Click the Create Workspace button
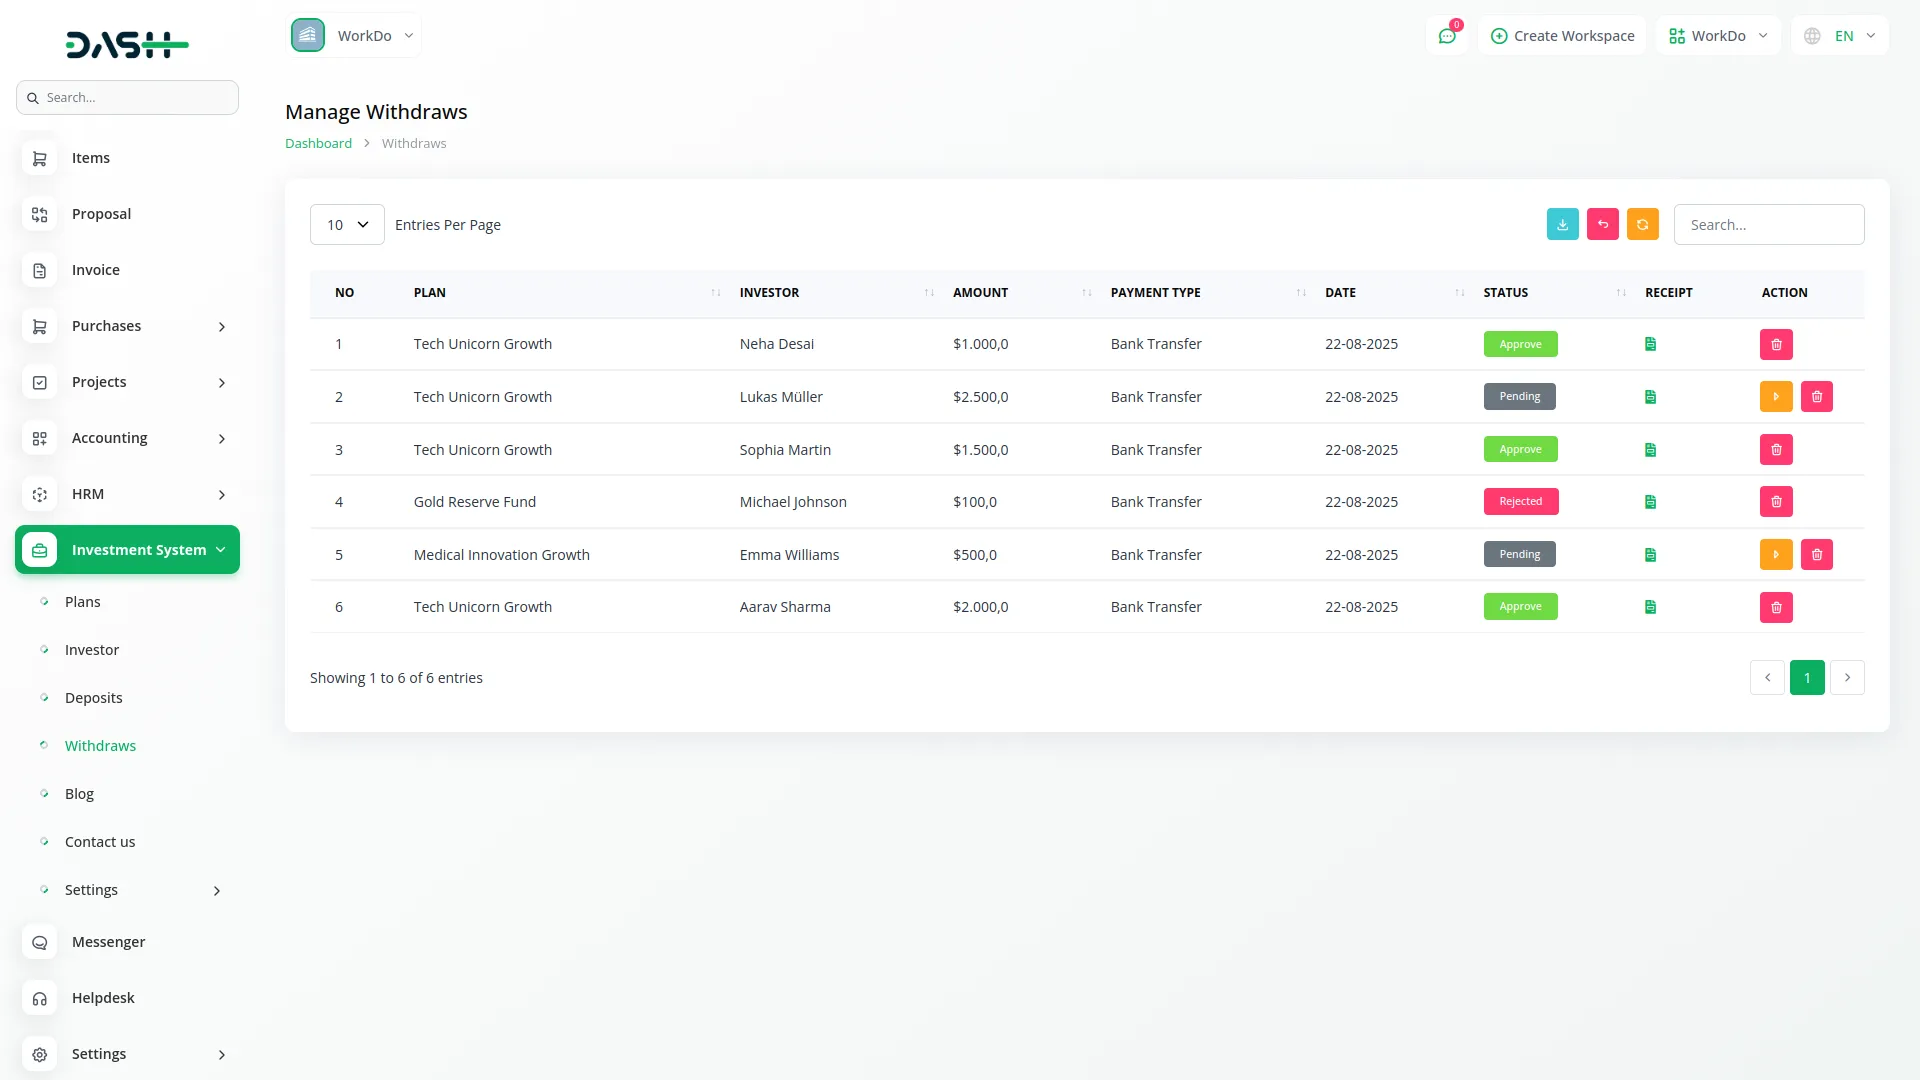The height and width of the screenshot is (1080, 1920). pos(1562,36)
